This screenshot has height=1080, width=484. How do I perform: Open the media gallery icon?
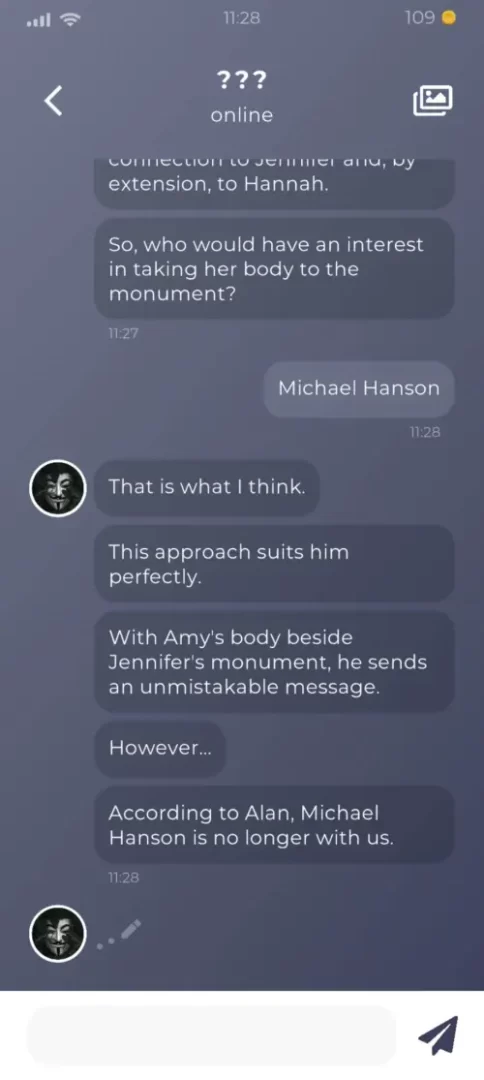432,101
